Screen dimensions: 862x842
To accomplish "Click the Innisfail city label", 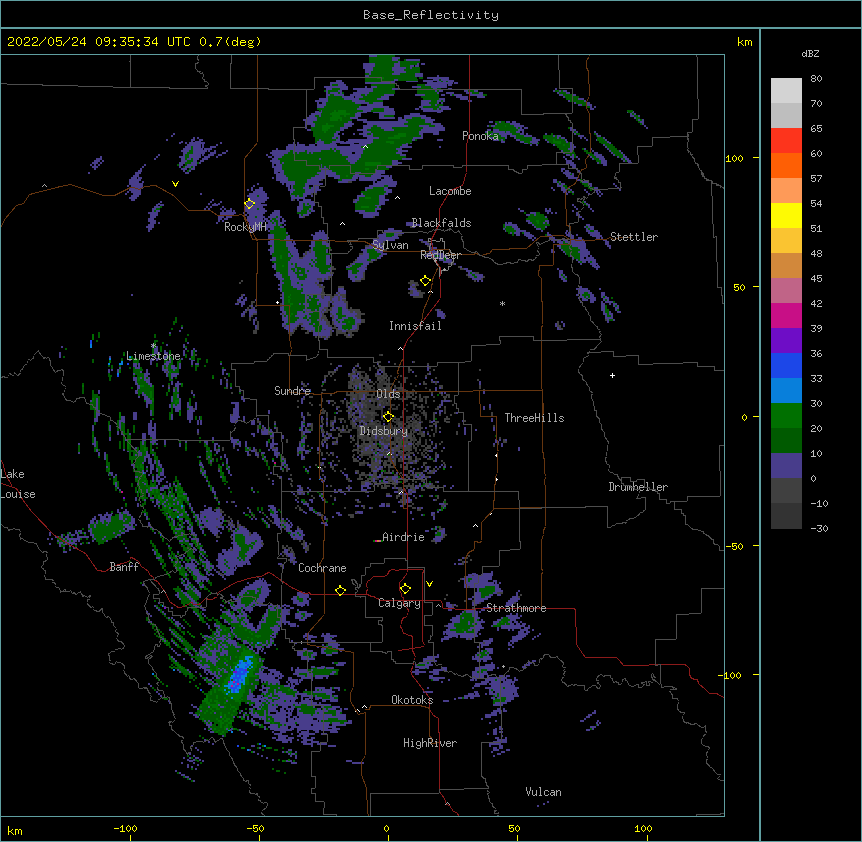I will tap(415, 326).
